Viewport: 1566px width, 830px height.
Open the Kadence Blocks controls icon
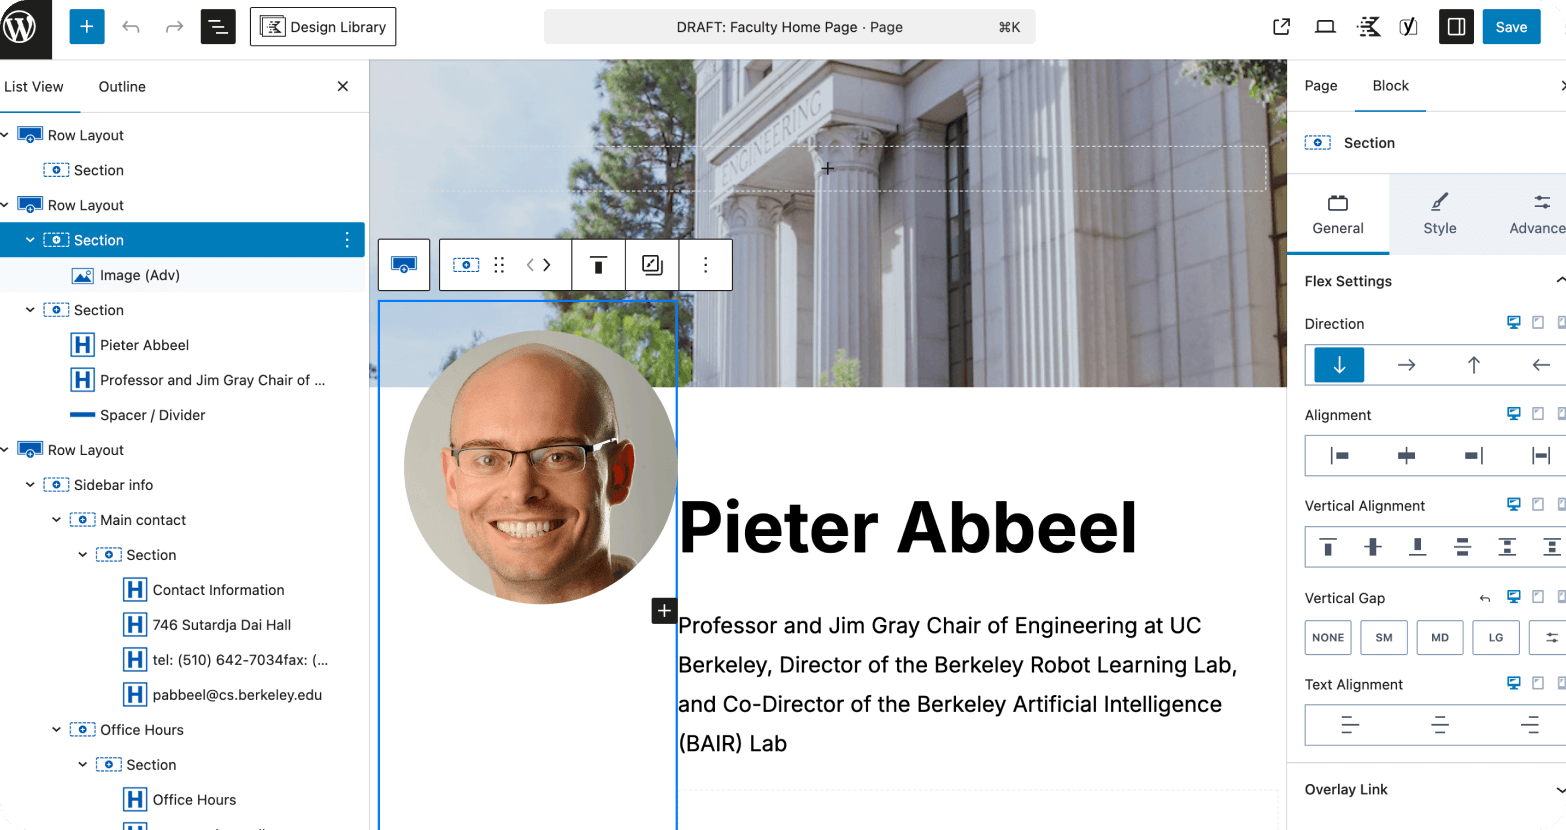pos(1369,27)
